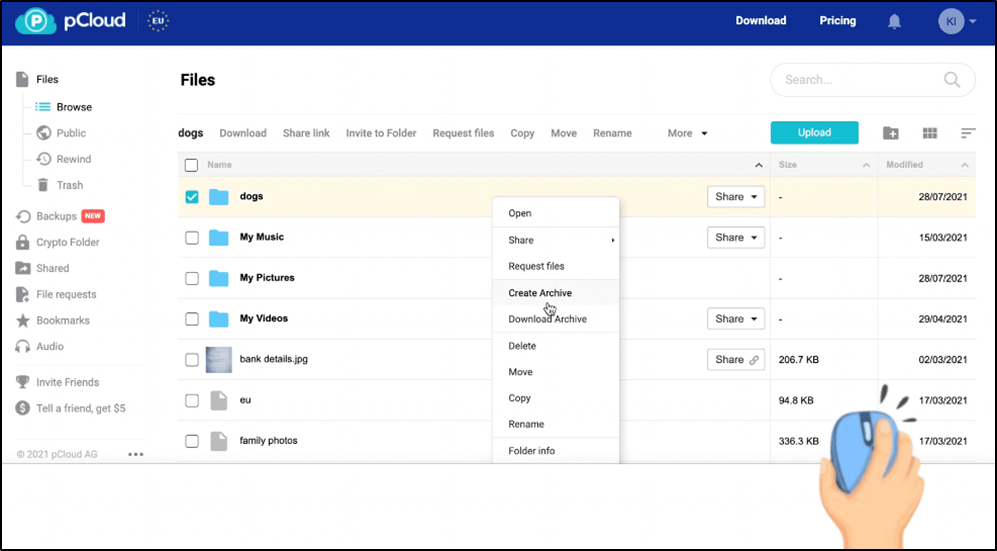Click the search magnifier icon

[953, 80]
